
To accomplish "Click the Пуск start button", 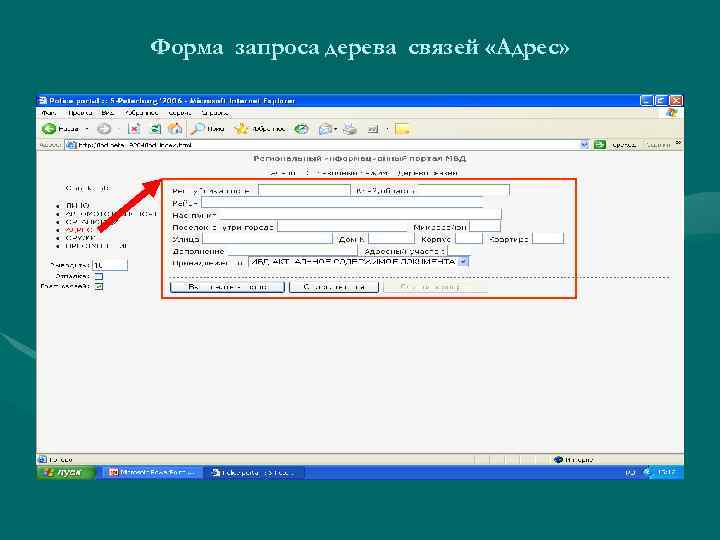I will tap(66, 472).
